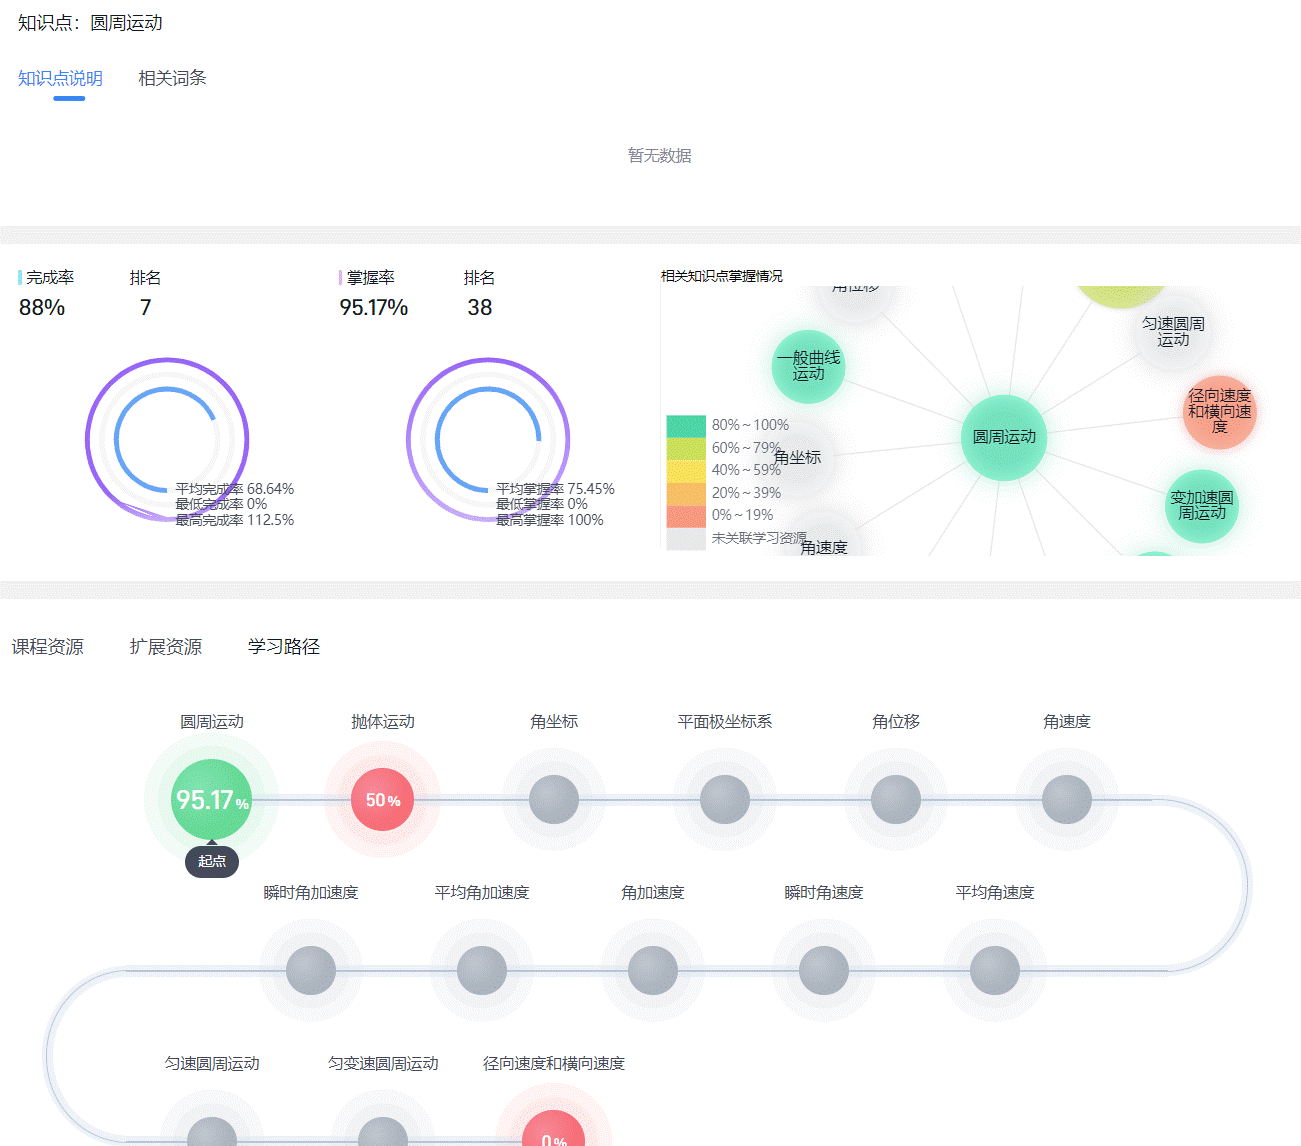Viewport: 1301px width, 1146px height.
Task: Open the 扩展资源 tab
Action: pyautogui.click(x=166, y=647)
